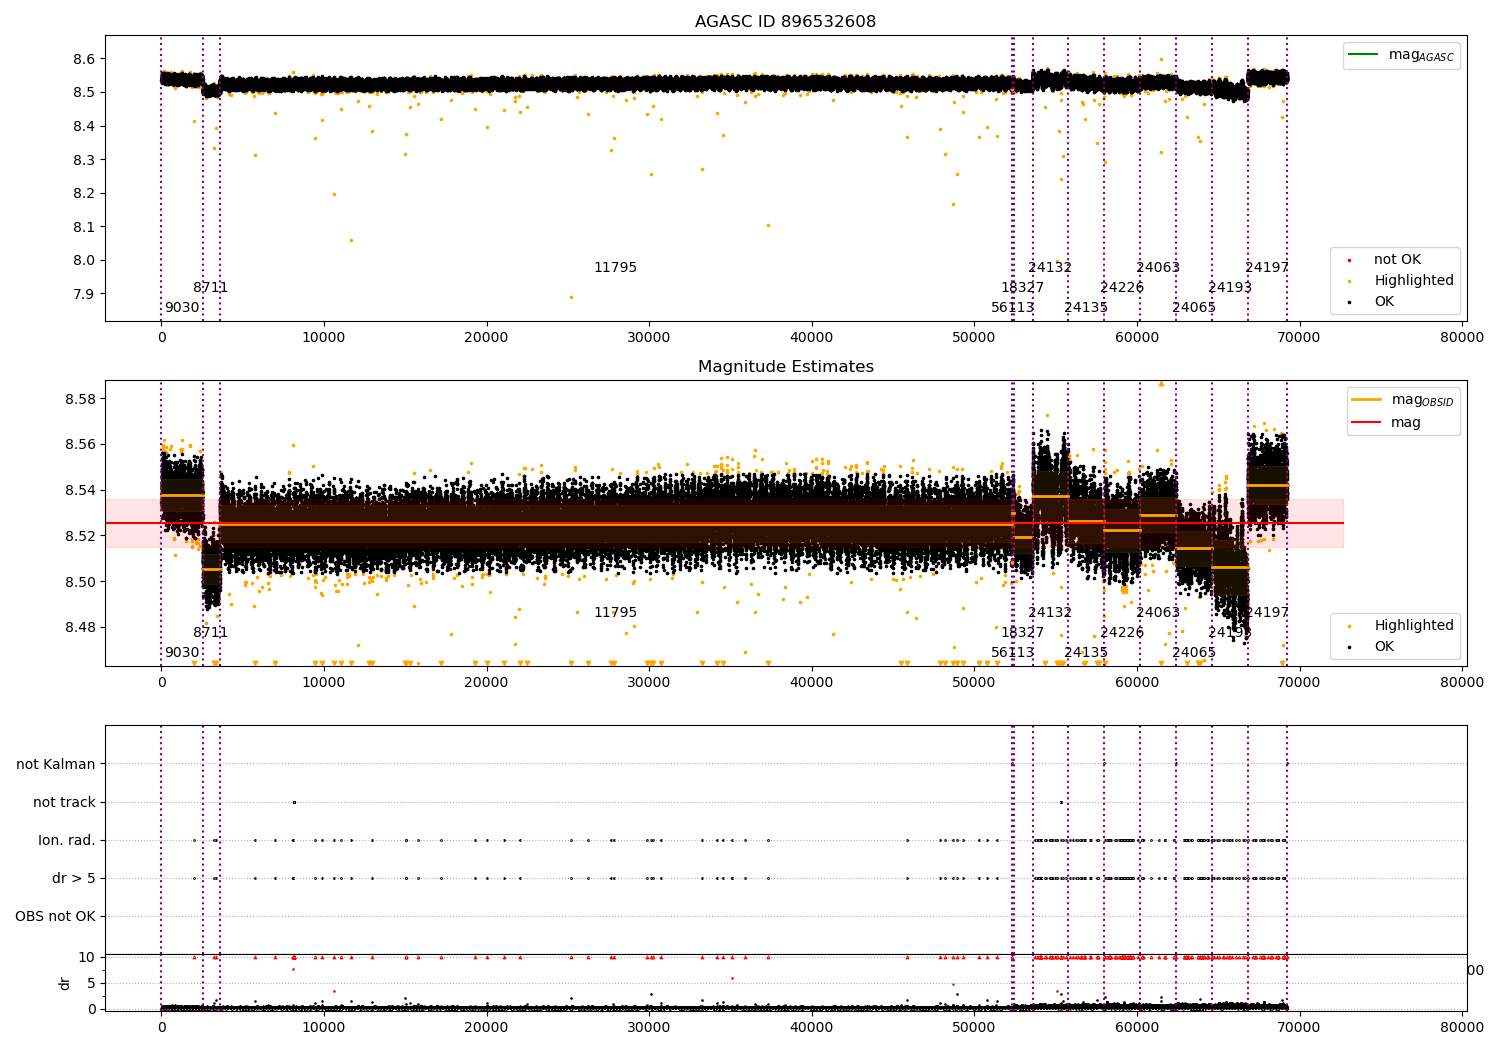Click obsid label '8711' in Magnitude Estimates plot

211,633
